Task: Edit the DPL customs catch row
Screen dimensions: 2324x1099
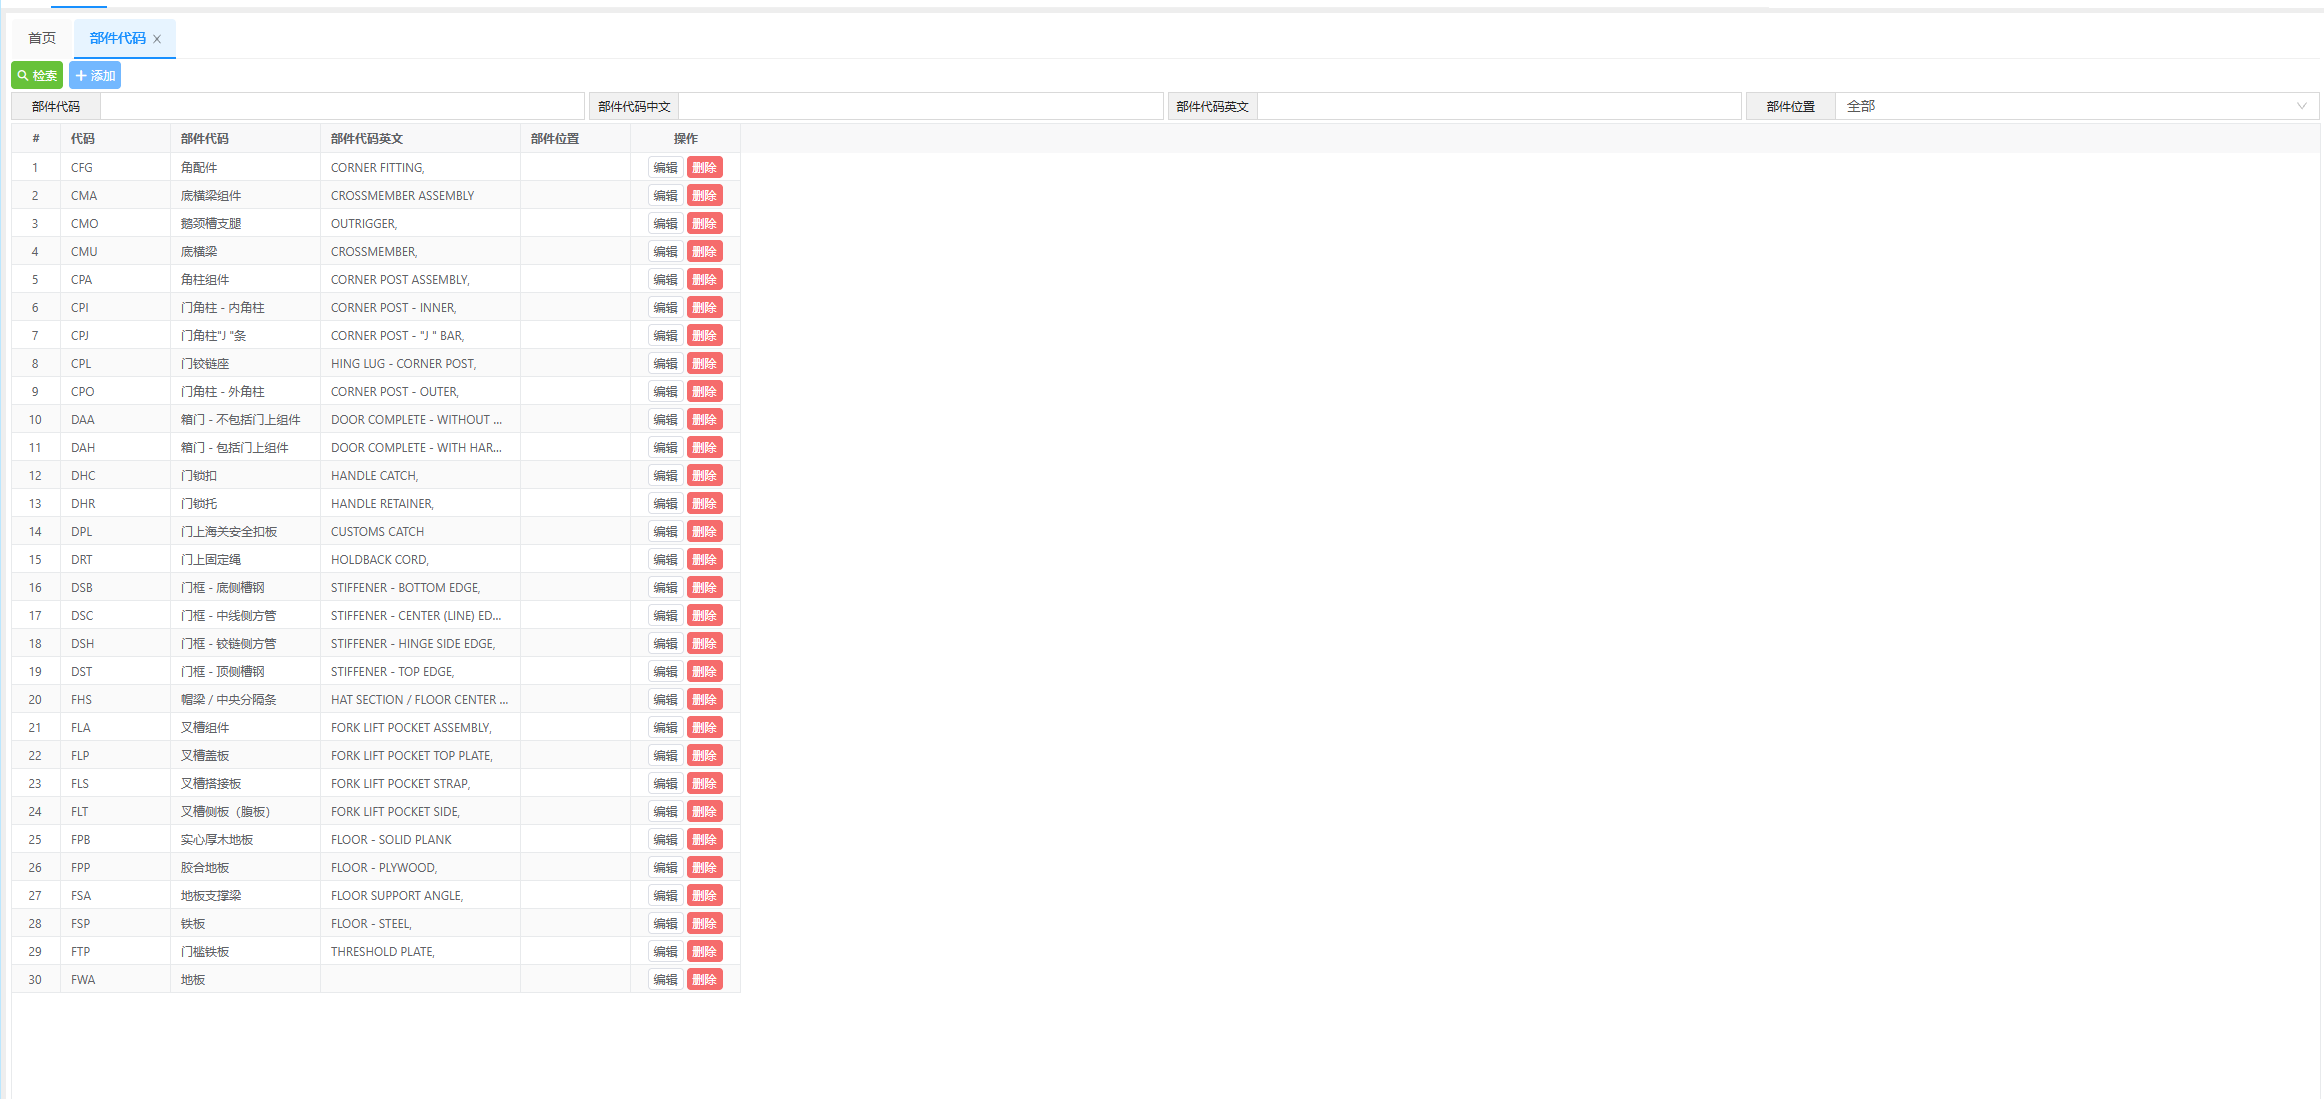Action: point(665,532)
